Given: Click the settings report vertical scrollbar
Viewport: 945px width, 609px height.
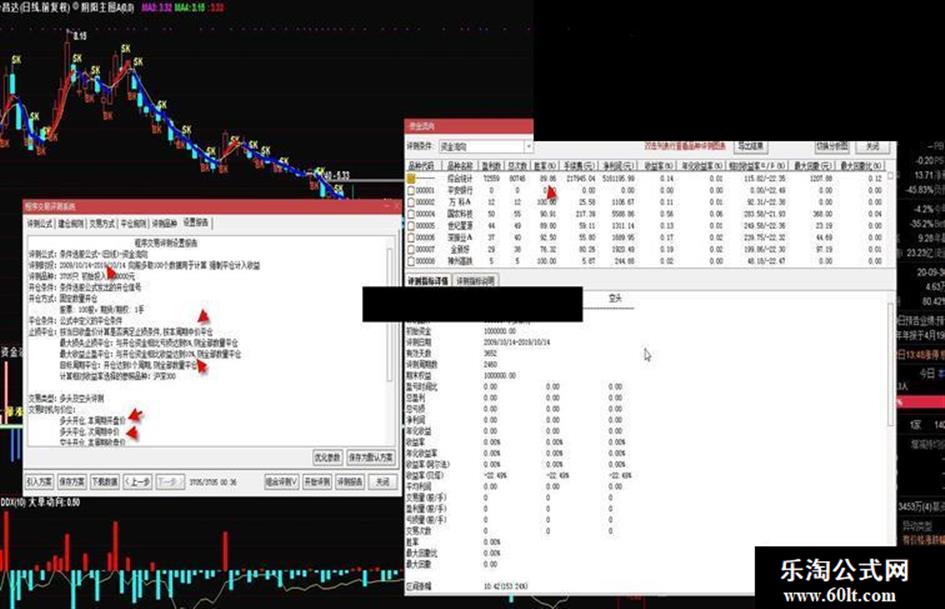Looking at the screenshot, I should point(390,314).
